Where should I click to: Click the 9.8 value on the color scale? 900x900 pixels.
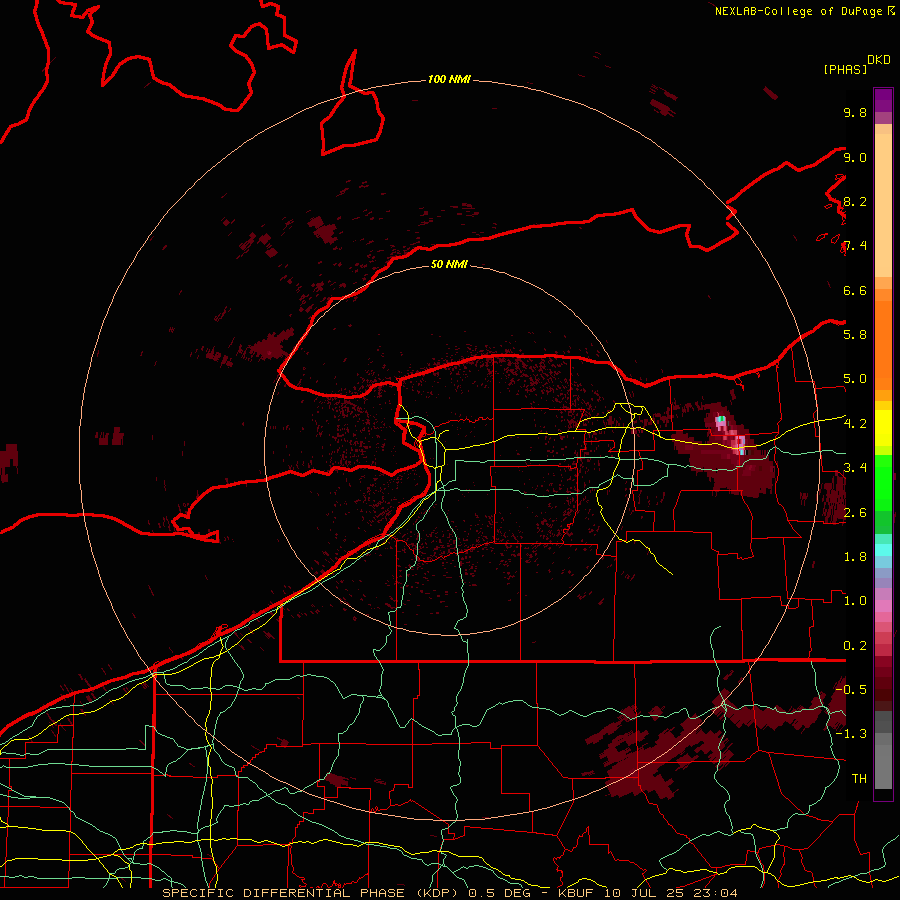(x=855, y=112)
